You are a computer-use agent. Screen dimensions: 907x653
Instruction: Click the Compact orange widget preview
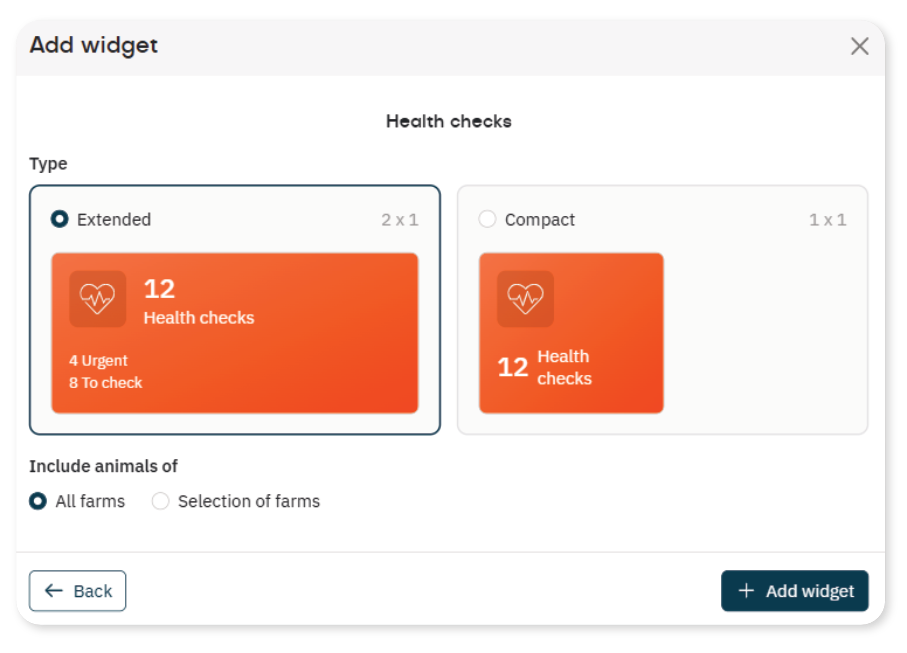click(571, 333)
